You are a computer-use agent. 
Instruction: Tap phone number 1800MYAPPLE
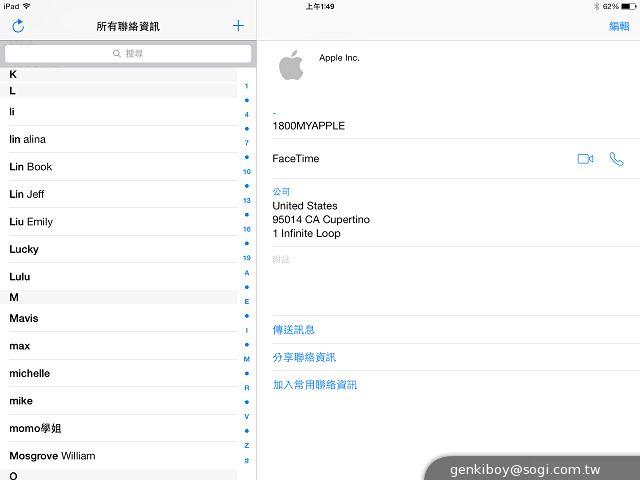tap(309, 126)
